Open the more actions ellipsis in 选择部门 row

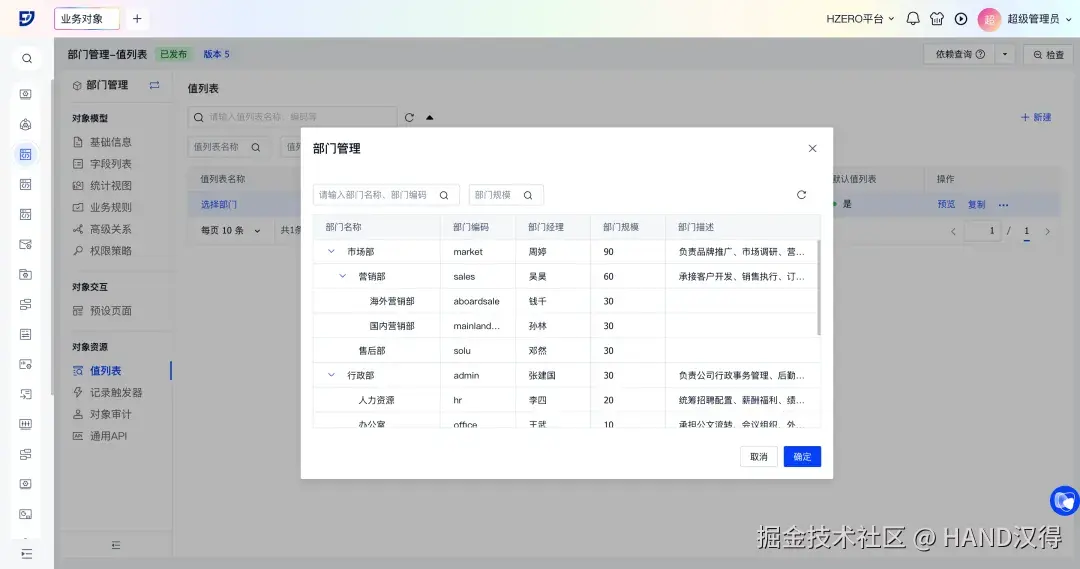(1003, 205)
